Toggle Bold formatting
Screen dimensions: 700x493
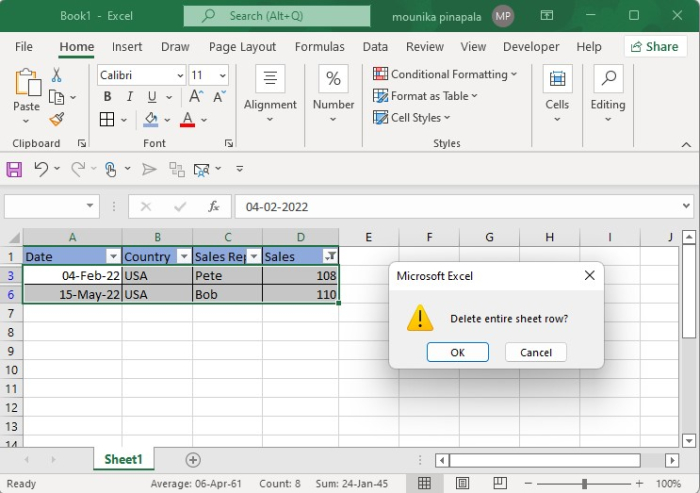point(107,96)
